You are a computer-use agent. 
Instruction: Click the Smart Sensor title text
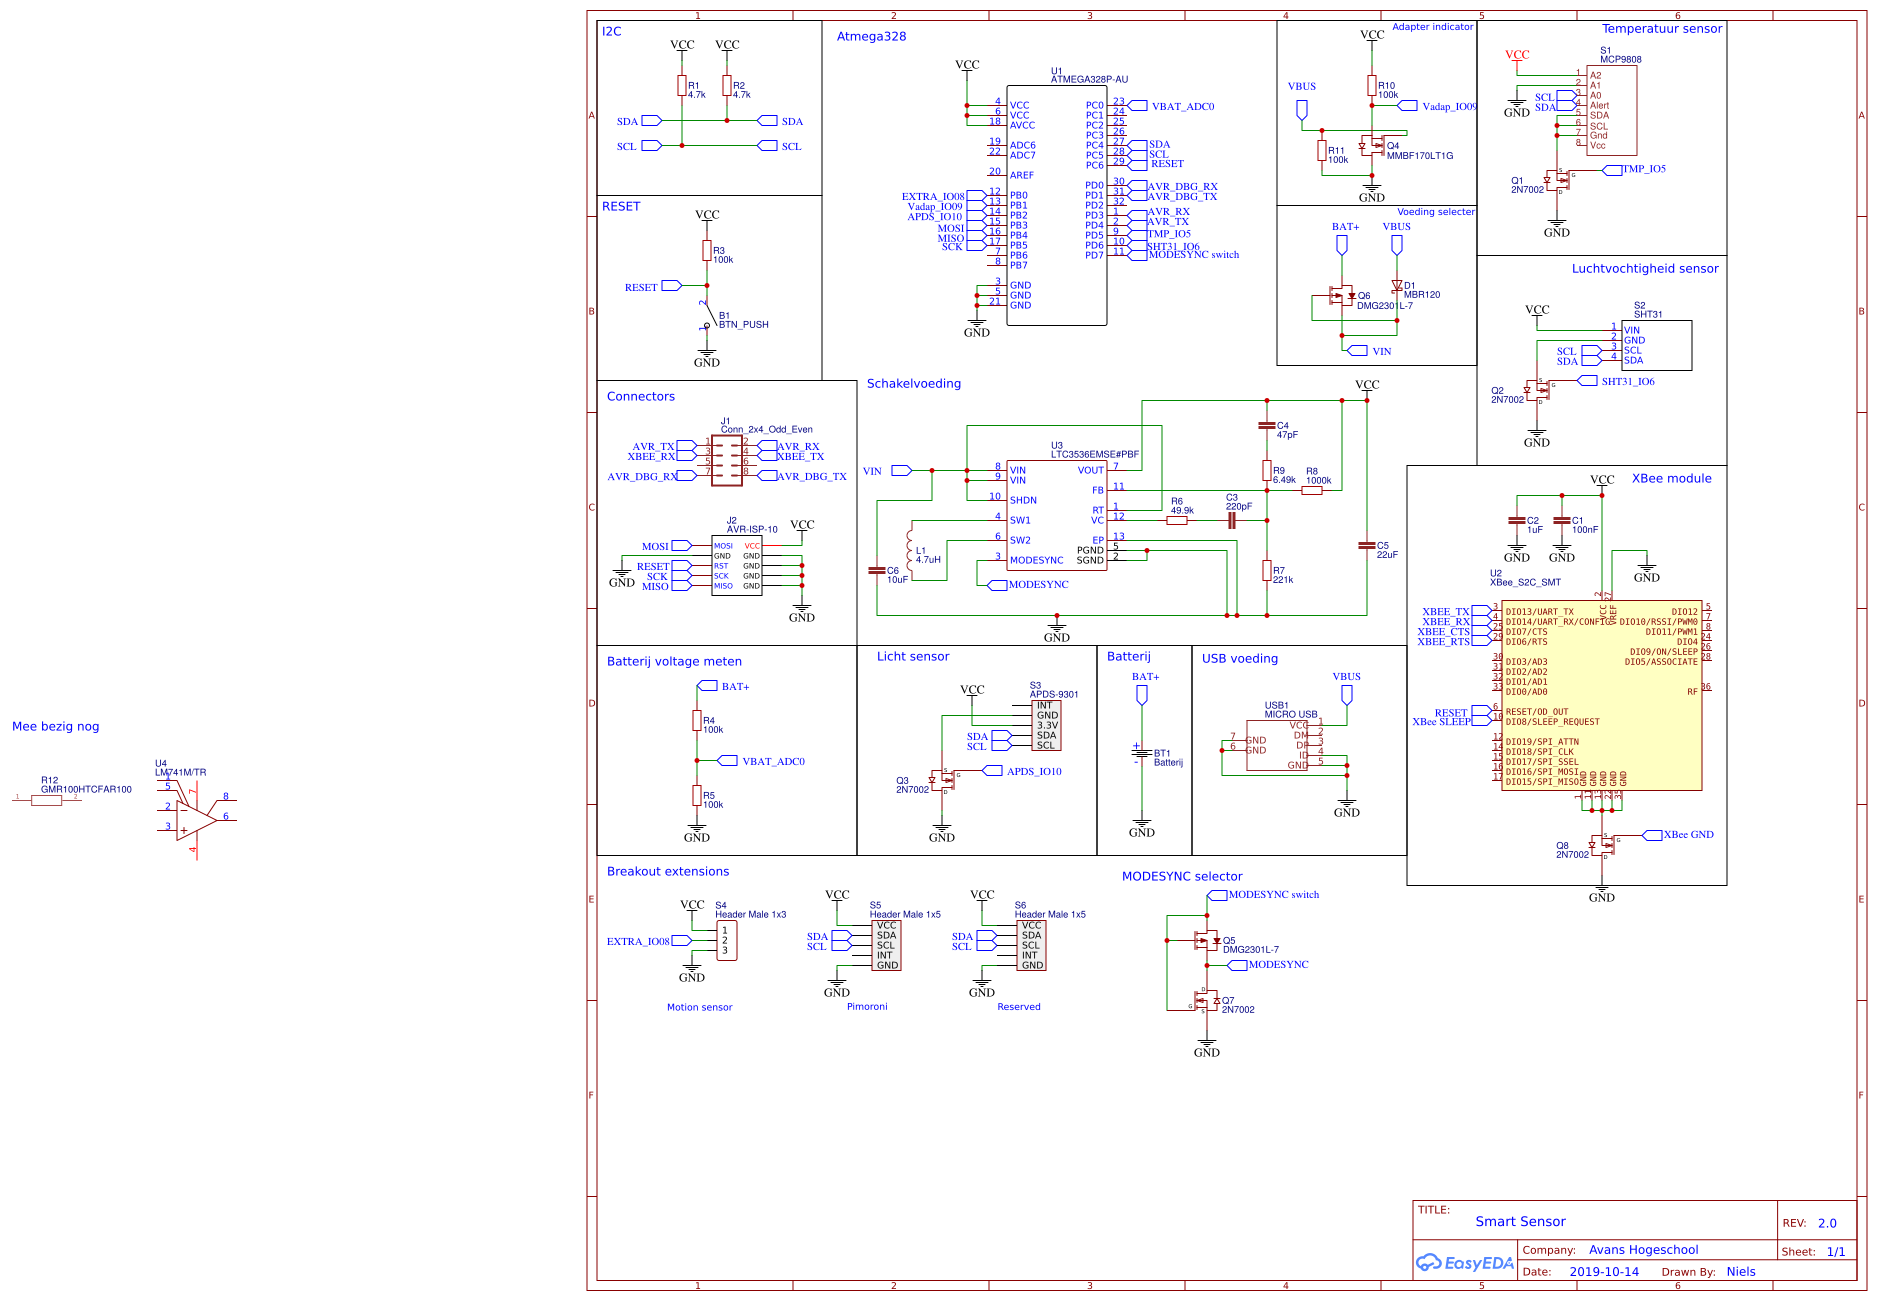coord(1522,1221)
